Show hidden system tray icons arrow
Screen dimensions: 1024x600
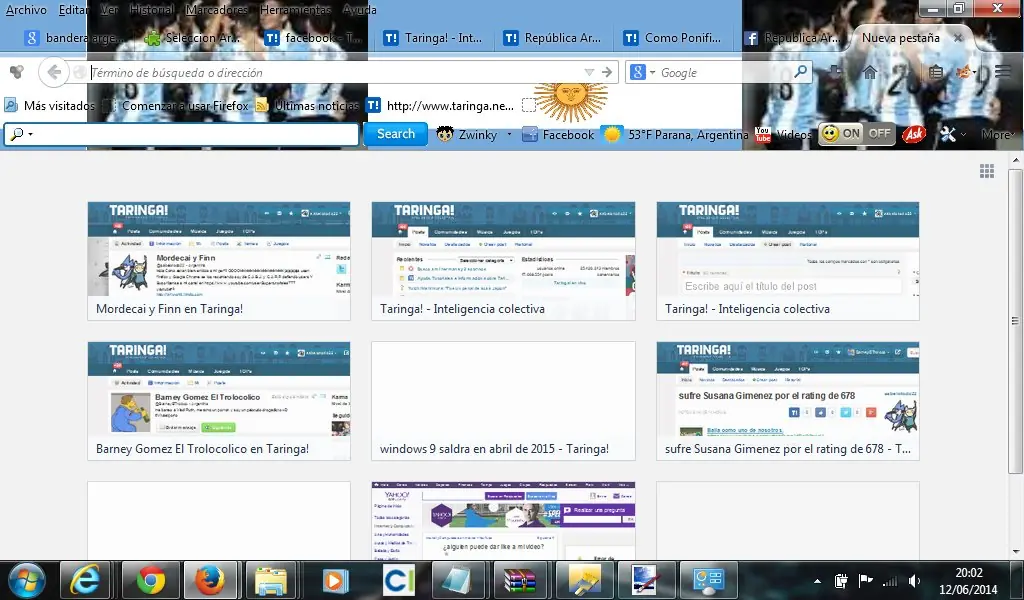click(x=817, y=581)
